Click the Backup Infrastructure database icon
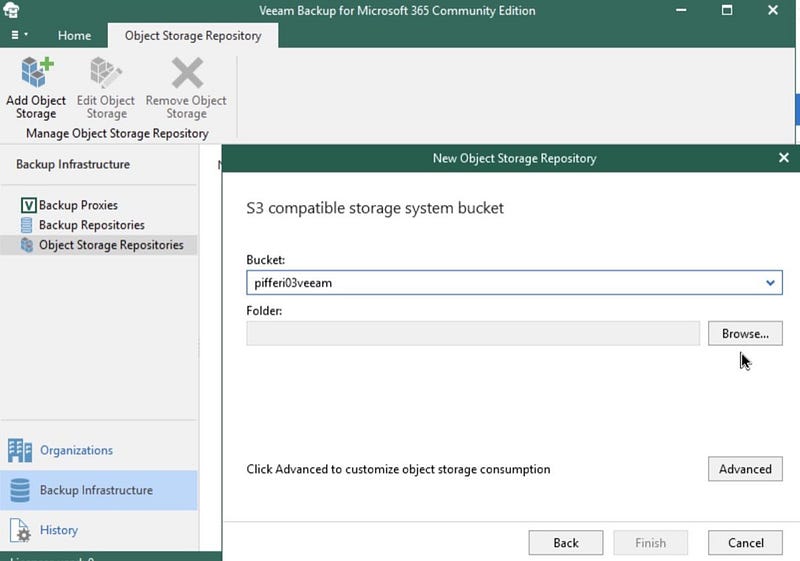Image resolution: width=800 pixels, height=561 pixels. 20,490
